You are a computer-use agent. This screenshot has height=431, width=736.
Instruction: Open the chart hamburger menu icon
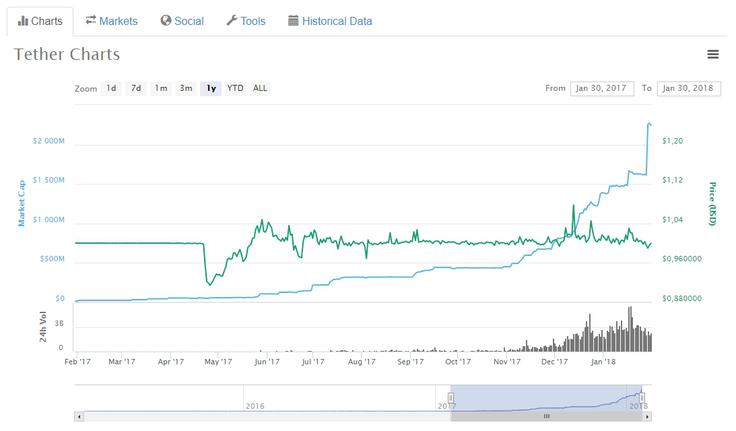713,54
